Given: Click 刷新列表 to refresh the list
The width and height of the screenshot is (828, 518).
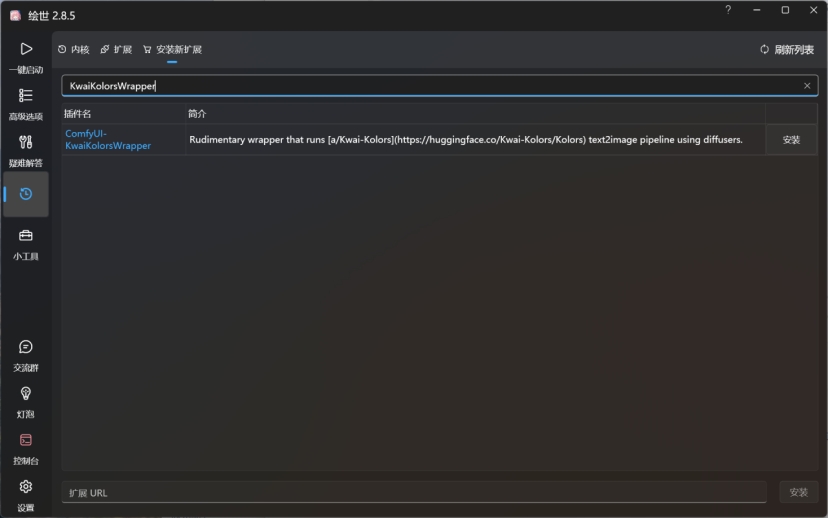Looking at the screenshot, I should [787, 50].
